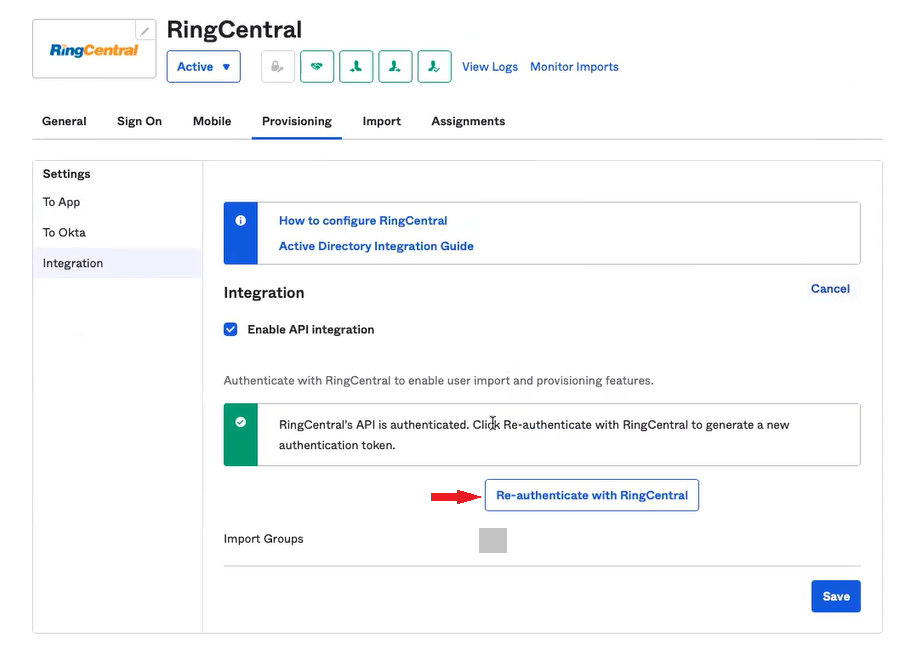900x645 pixels.
Task: Click the Import Groups label
Action: click(x=263, y=539)
